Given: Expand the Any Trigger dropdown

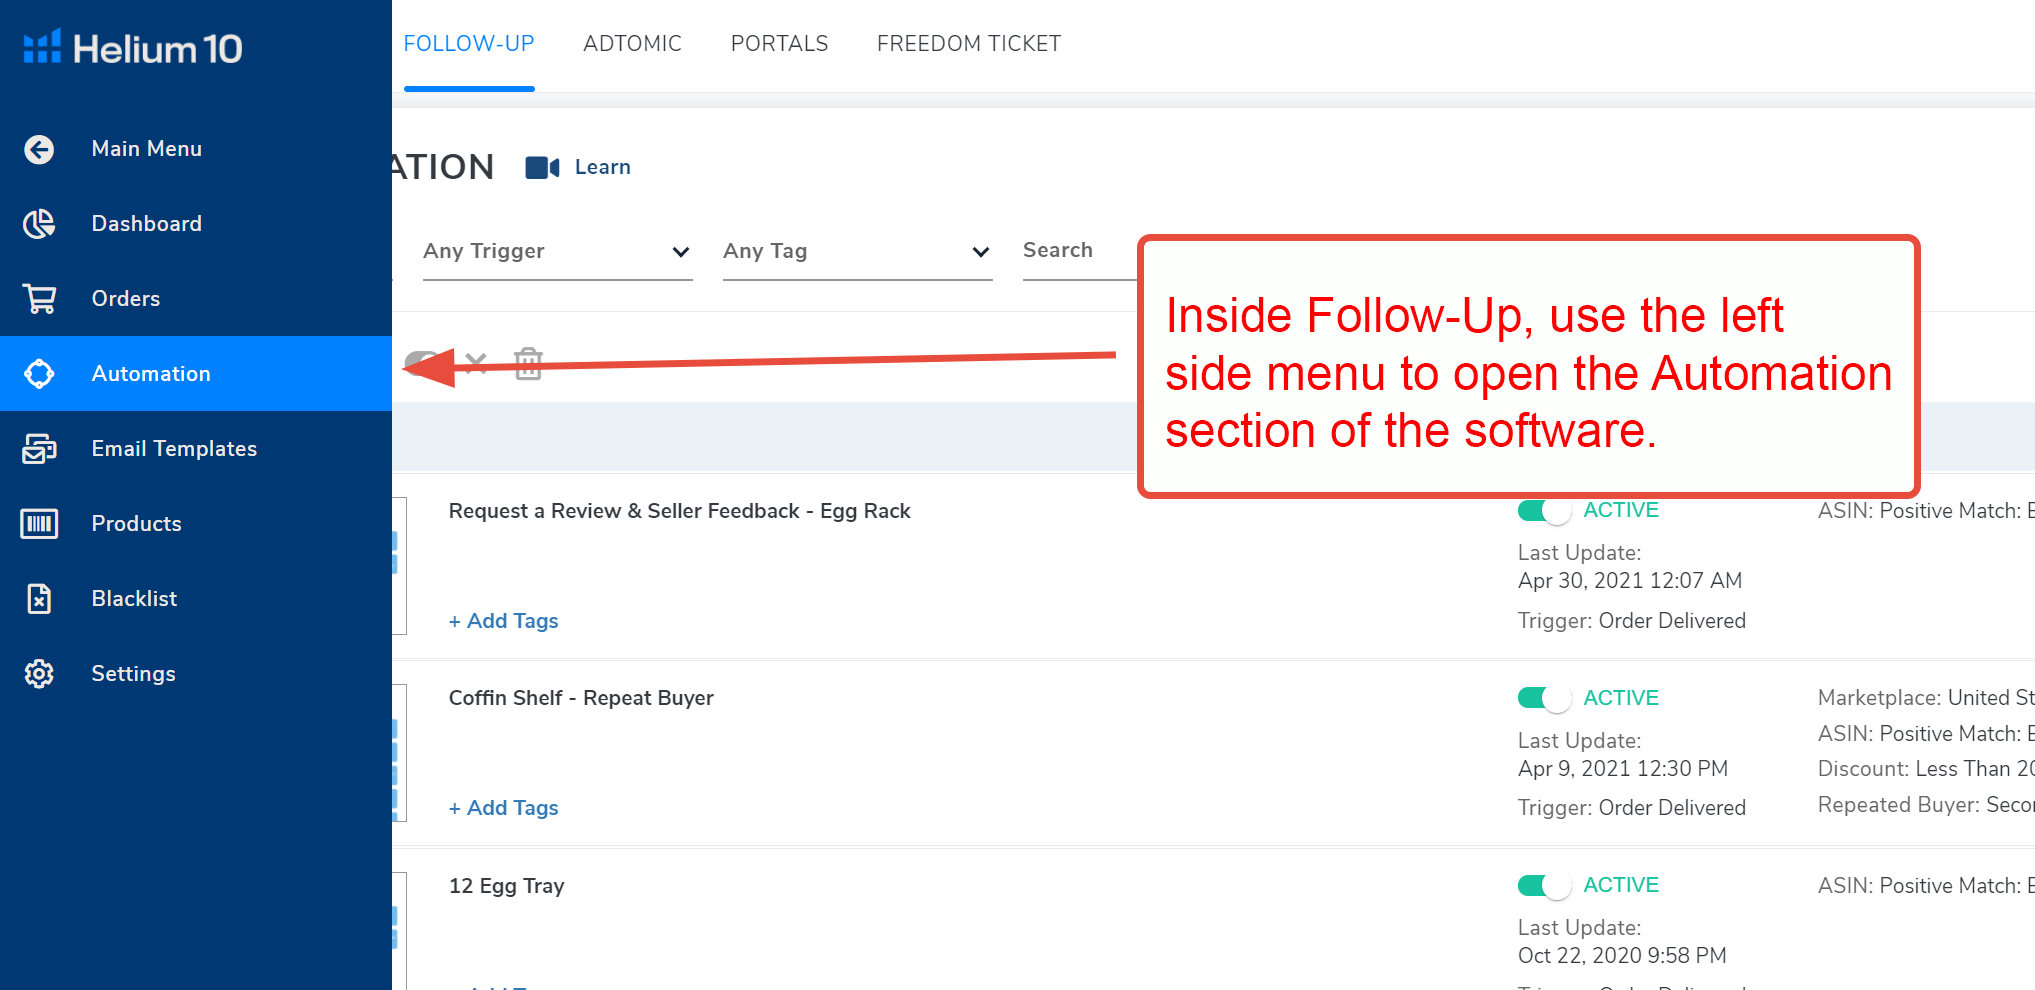Looking at the screenshot, I should point(557,252).
